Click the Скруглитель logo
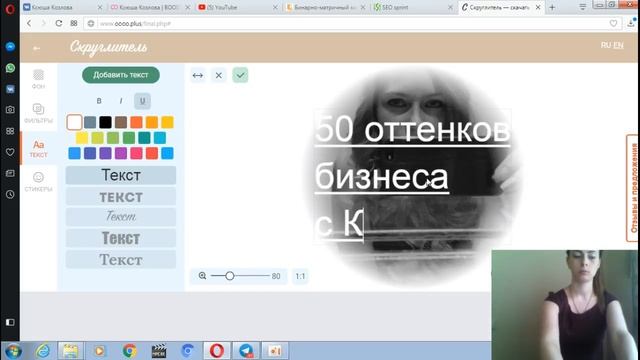The image size is (640, 360). coord(108,47)
